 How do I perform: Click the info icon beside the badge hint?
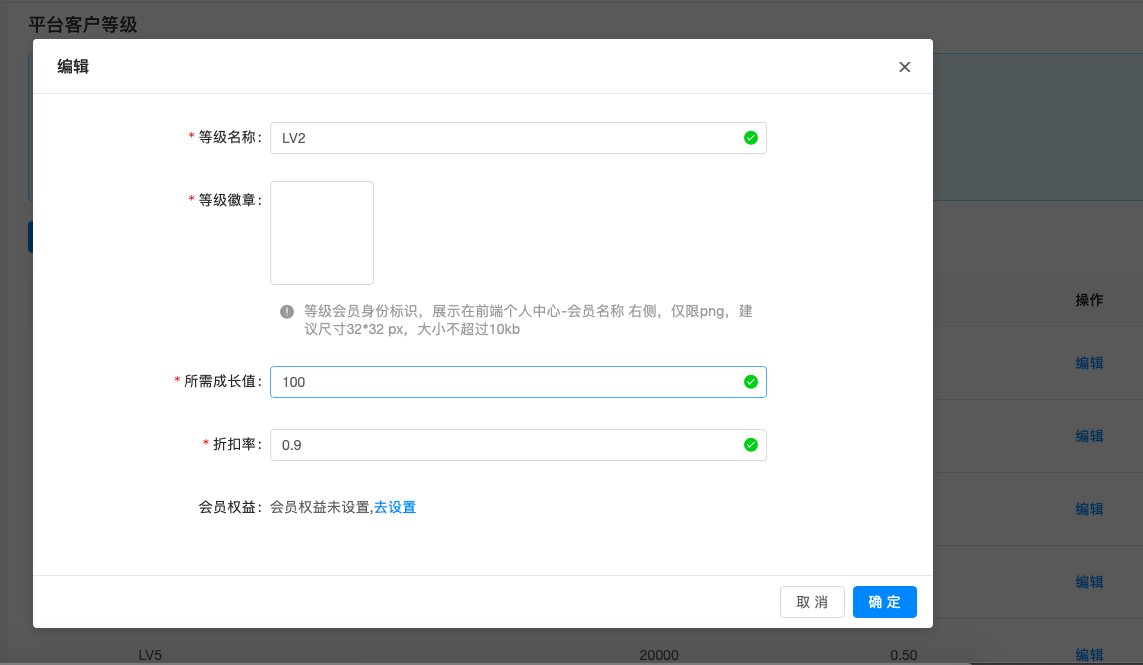(x=287, y=312)
